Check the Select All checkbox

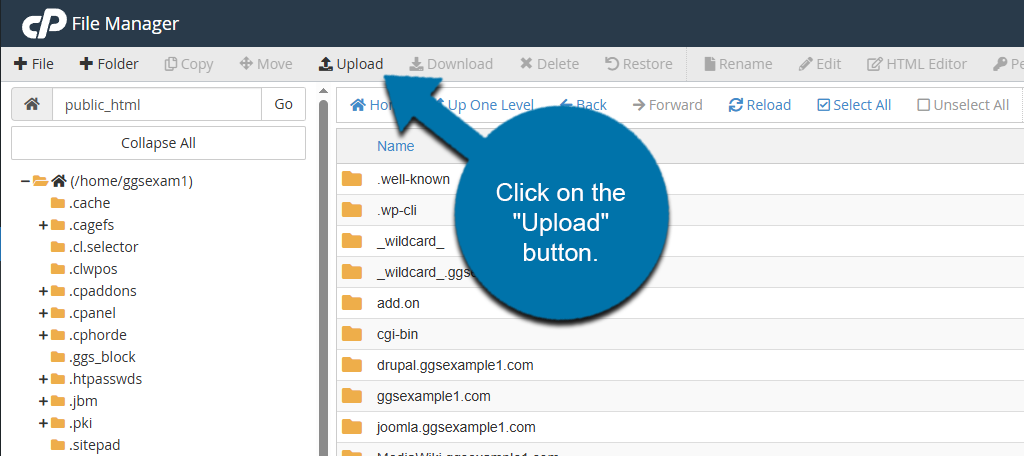(x=824, y=105)
